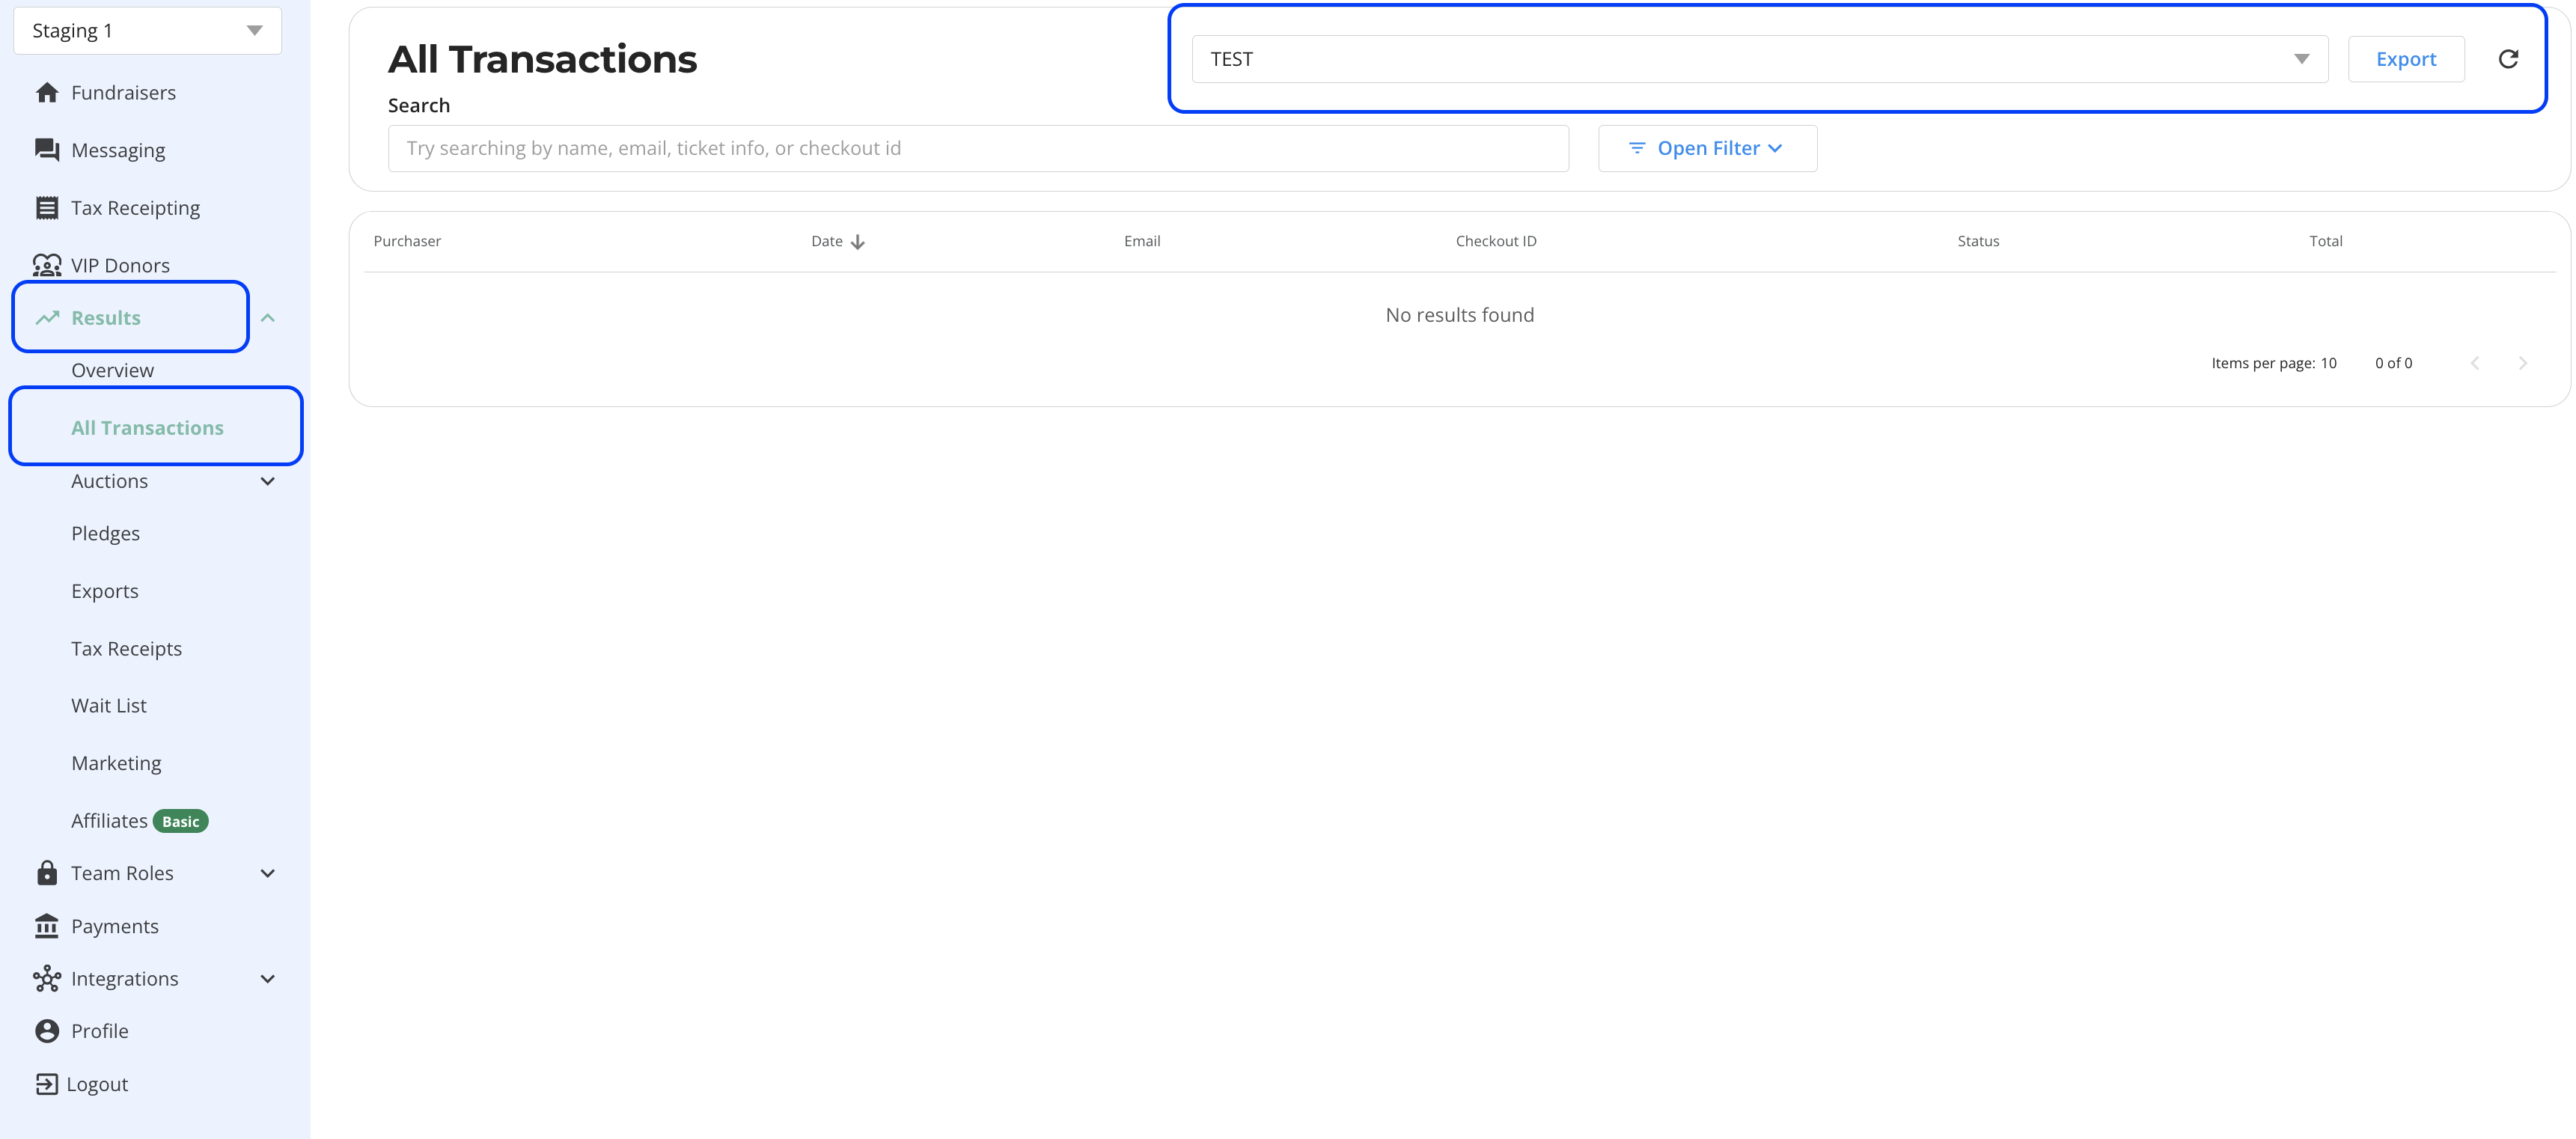
Task: Open the Tax Receipts submenu item
Action: tap(127, 649)
